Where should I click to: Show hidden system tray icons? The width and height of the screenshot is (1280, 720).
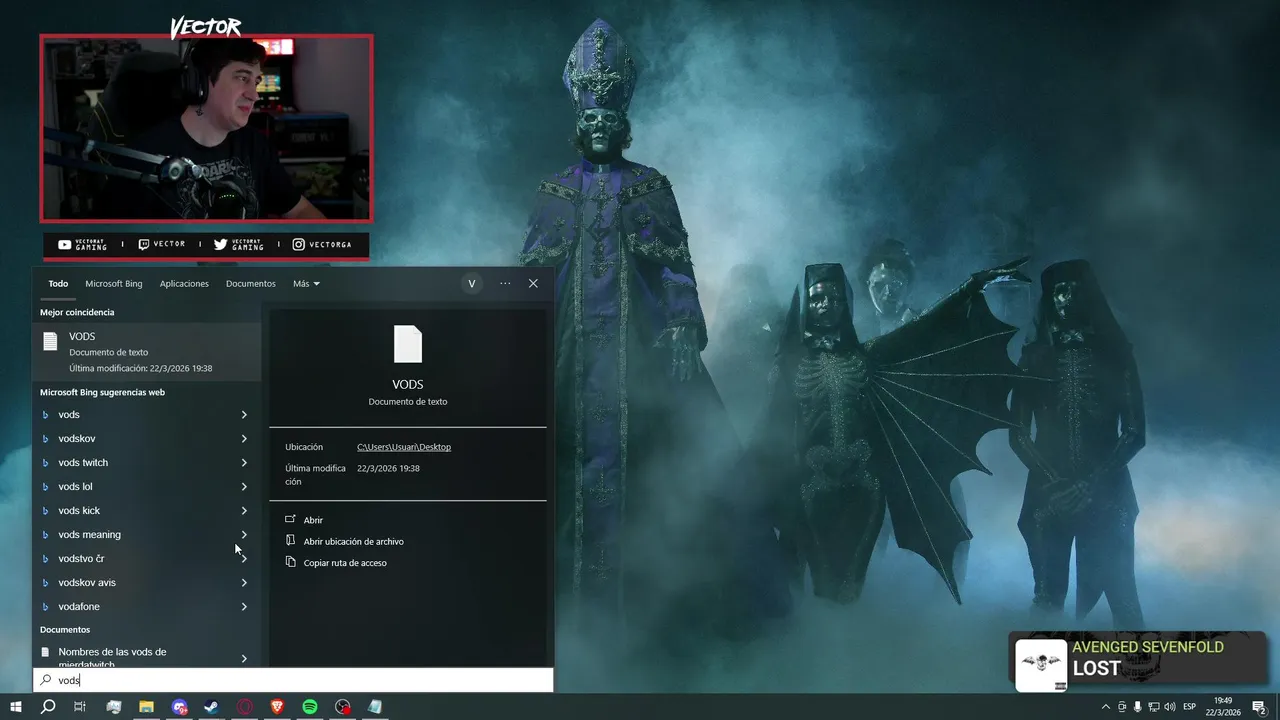click(x=1105, y=707)
